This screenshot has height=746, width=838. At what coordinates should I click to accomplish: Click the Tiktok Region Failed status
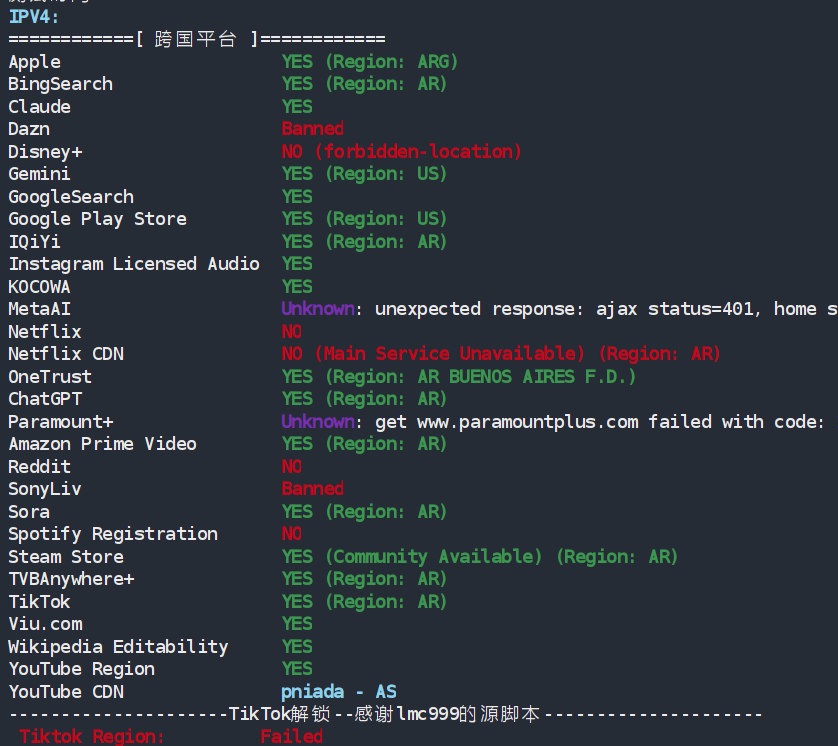[x=291, y=737]
